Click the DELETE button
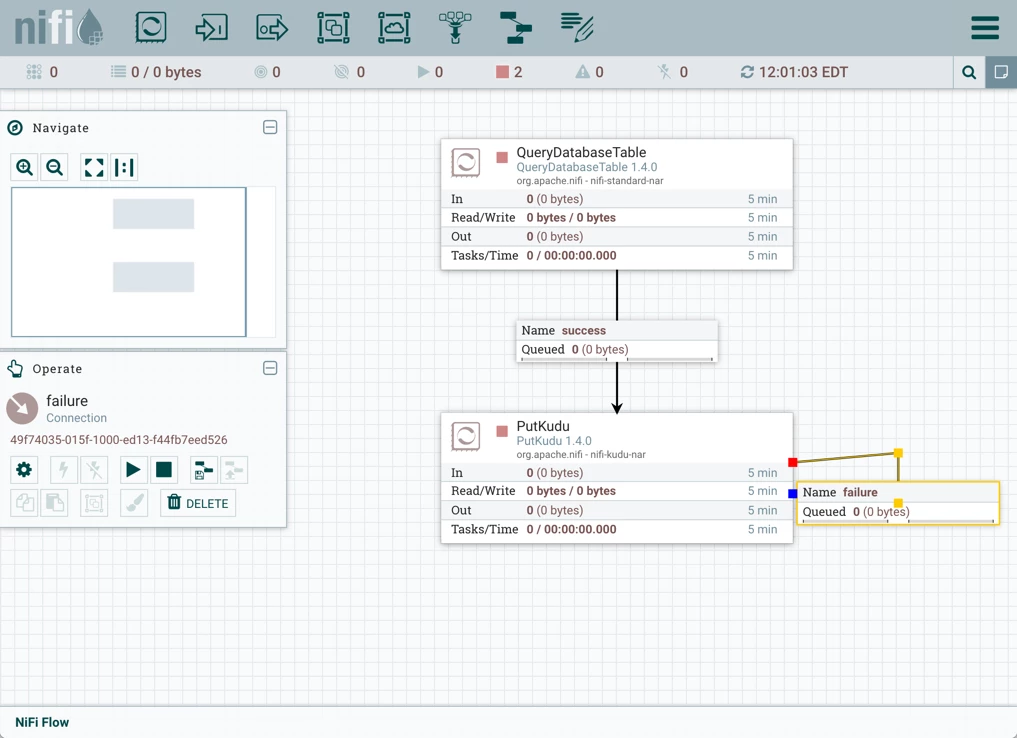 (x=198, y=503)
